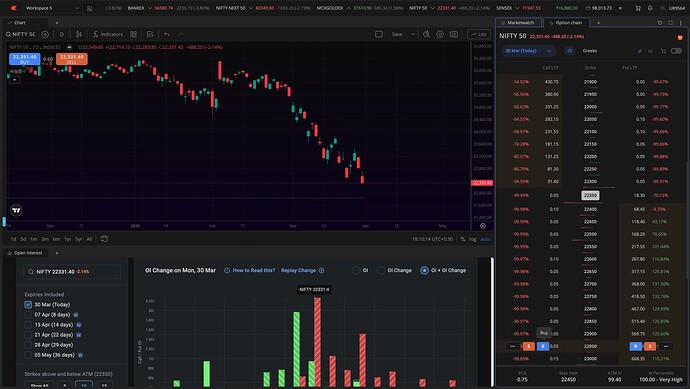Set chart range to 1d
The height and width of the screenshot is (389, 690).
[13, 239]
